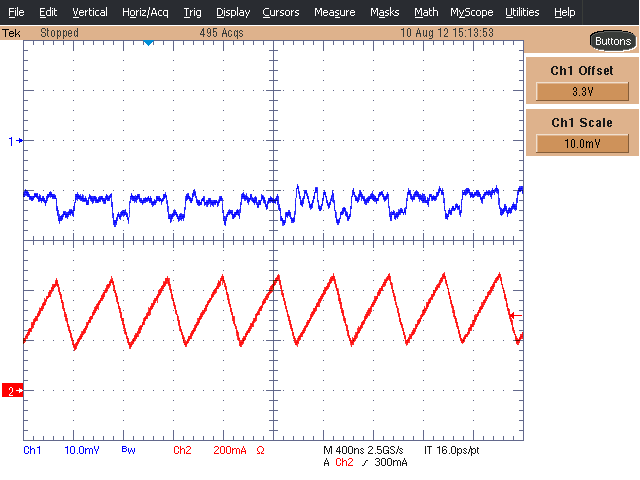This screenshot has height=480, width=640.
Task: Click the blue channel 1 ground marker
Action: tap(16, 141)
